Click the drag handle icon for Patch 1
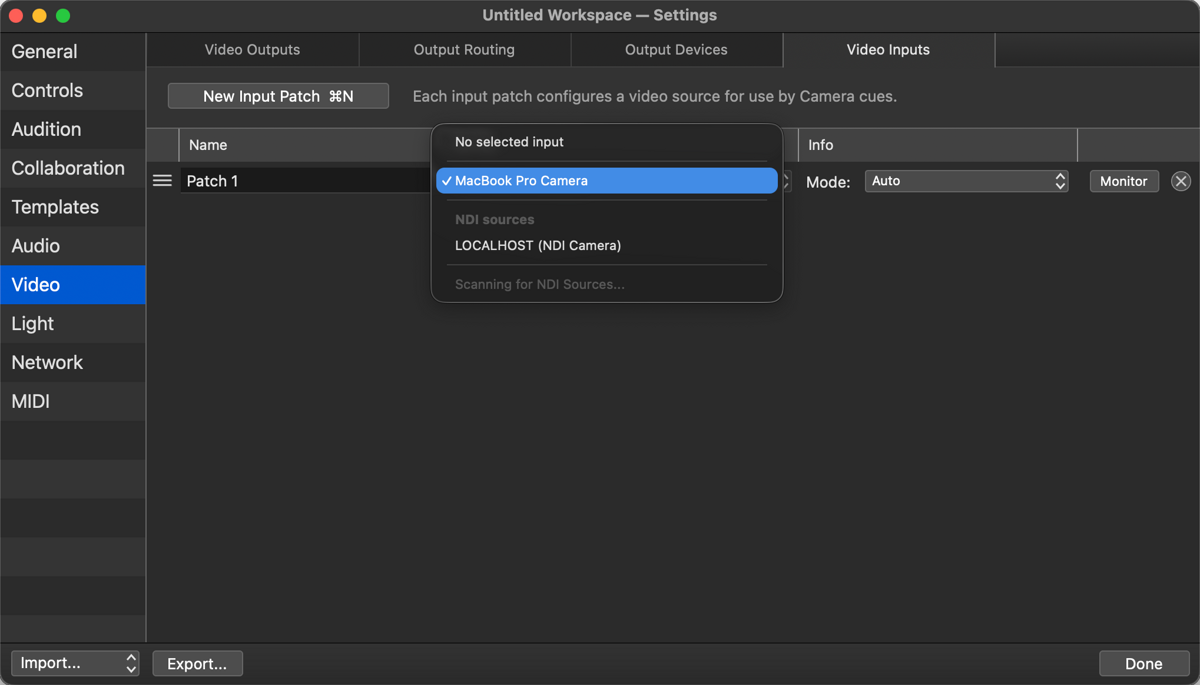 click(162, 181)
